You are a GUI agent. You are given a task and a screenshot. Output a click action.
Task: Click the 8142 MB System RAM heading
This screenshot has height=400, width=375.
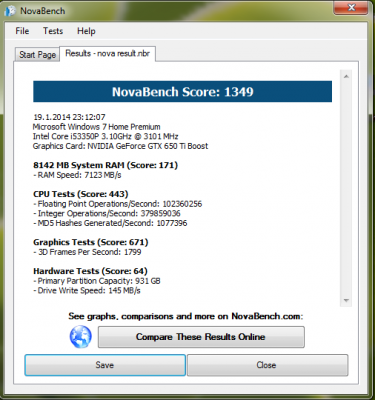(x=105, y=165)
